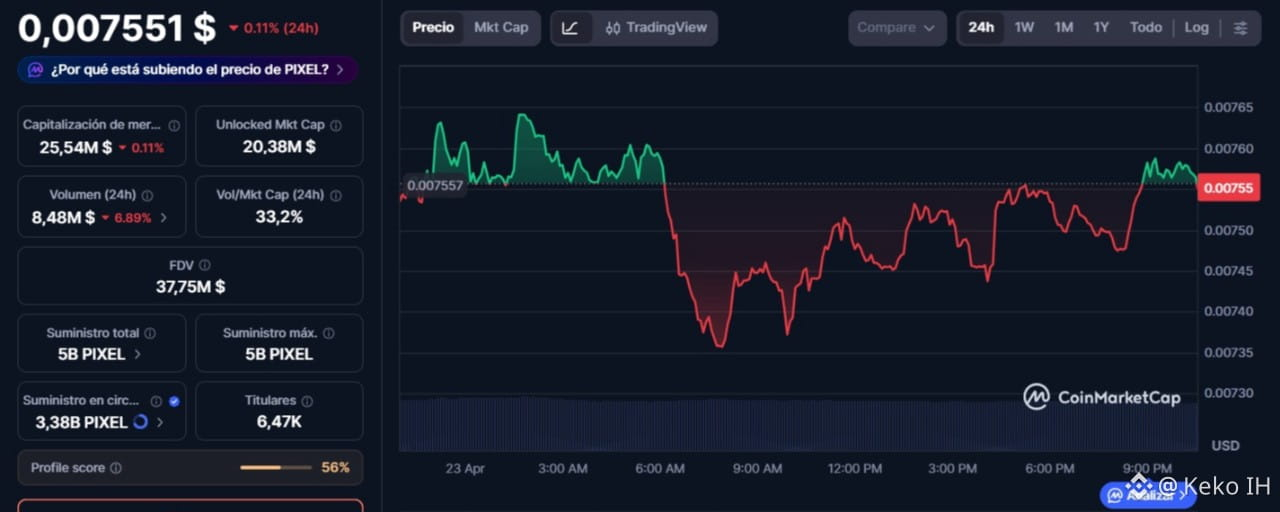This screenshot has height=512, width=1280.
Task: Open chart settings sliders icon
Action: coord(1240,28)
